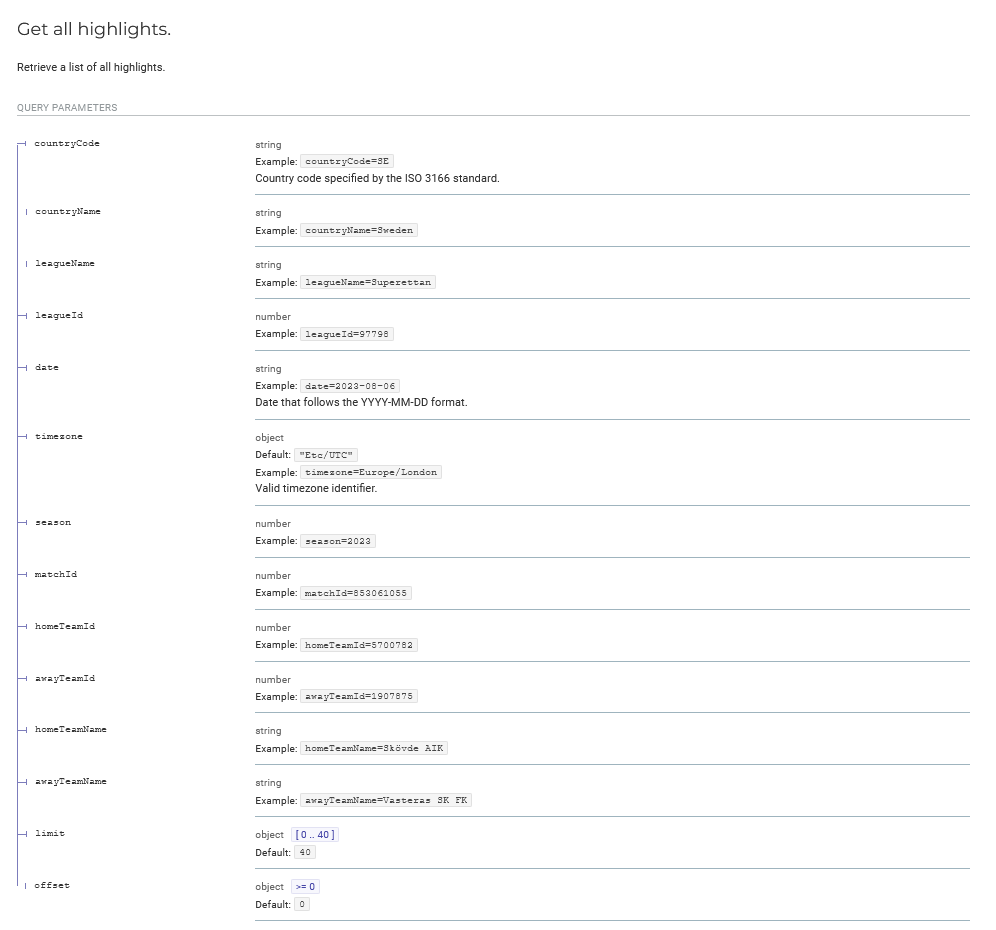The width and height of the screenshot is (996, 930).
Task: Select the leagueId=97798 example value
Action: tap(347, 334)
